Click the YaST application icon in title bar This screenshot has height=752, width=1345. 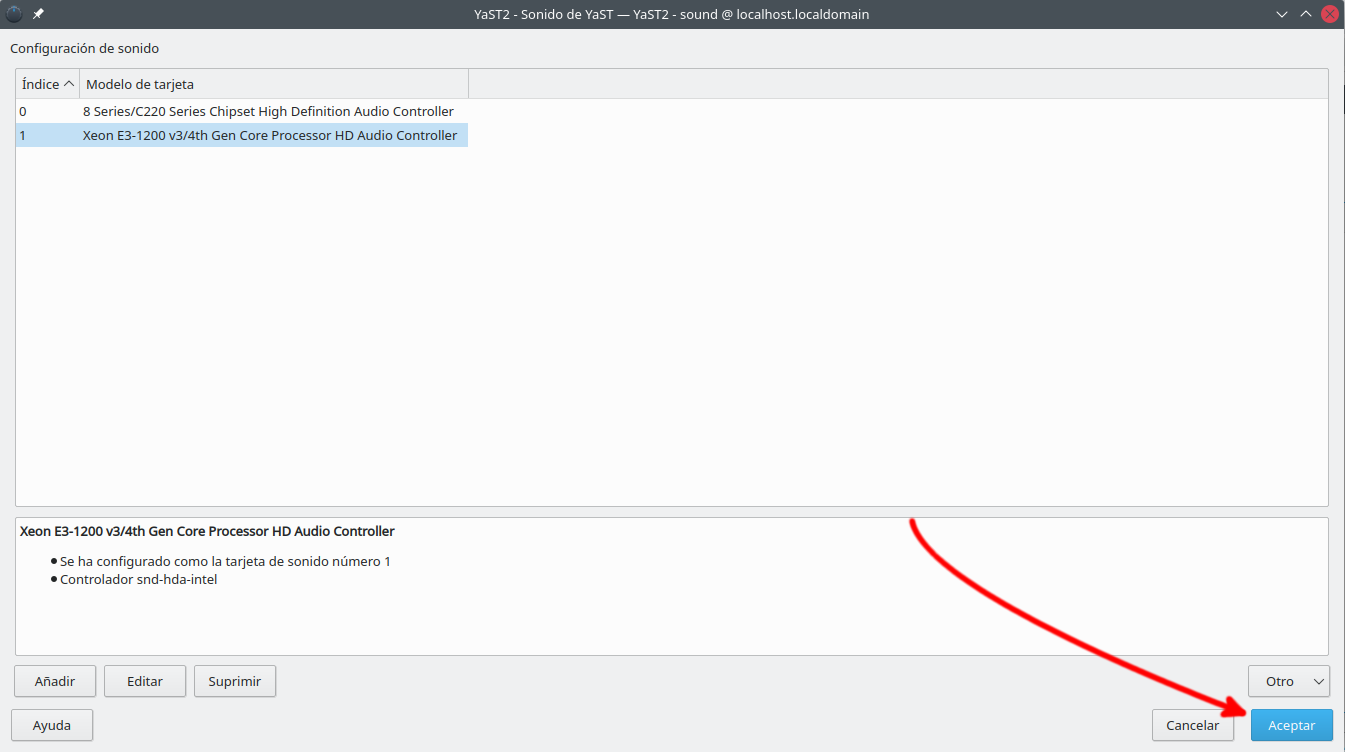(14, 14)
